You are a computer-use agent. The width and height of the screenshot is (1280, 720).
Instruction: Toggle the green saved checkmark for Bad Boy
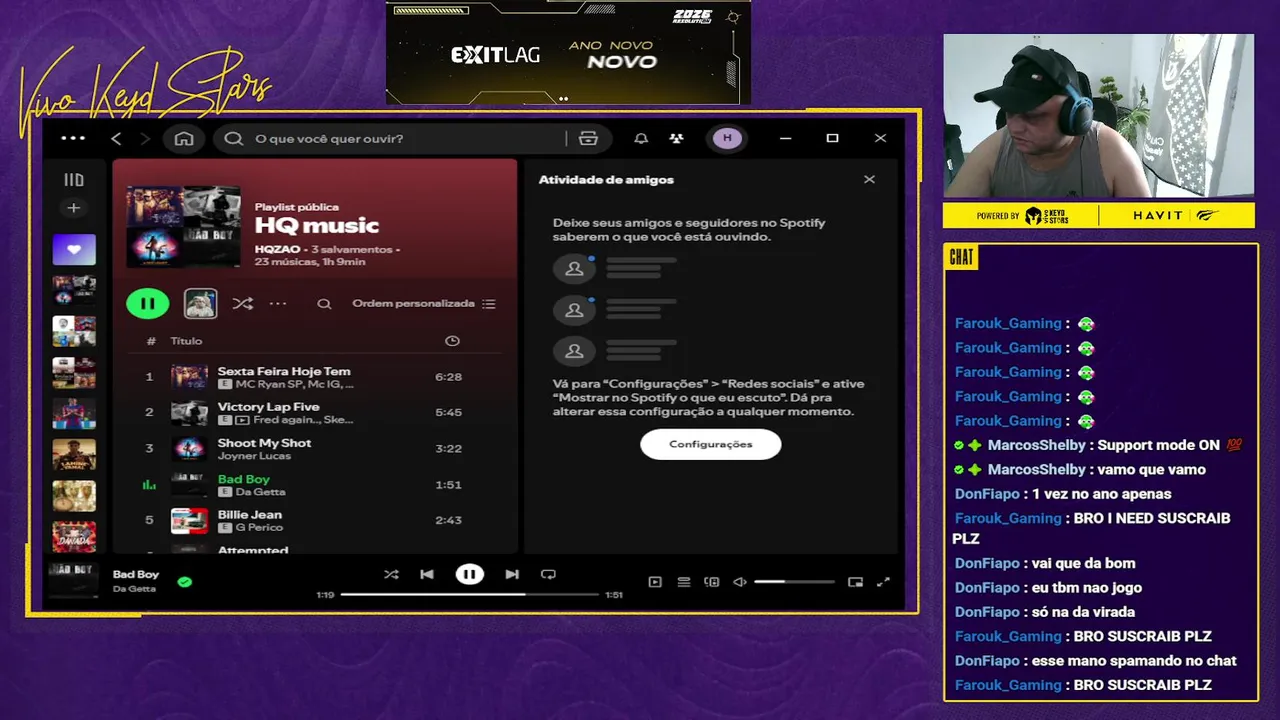pos(184,581)
